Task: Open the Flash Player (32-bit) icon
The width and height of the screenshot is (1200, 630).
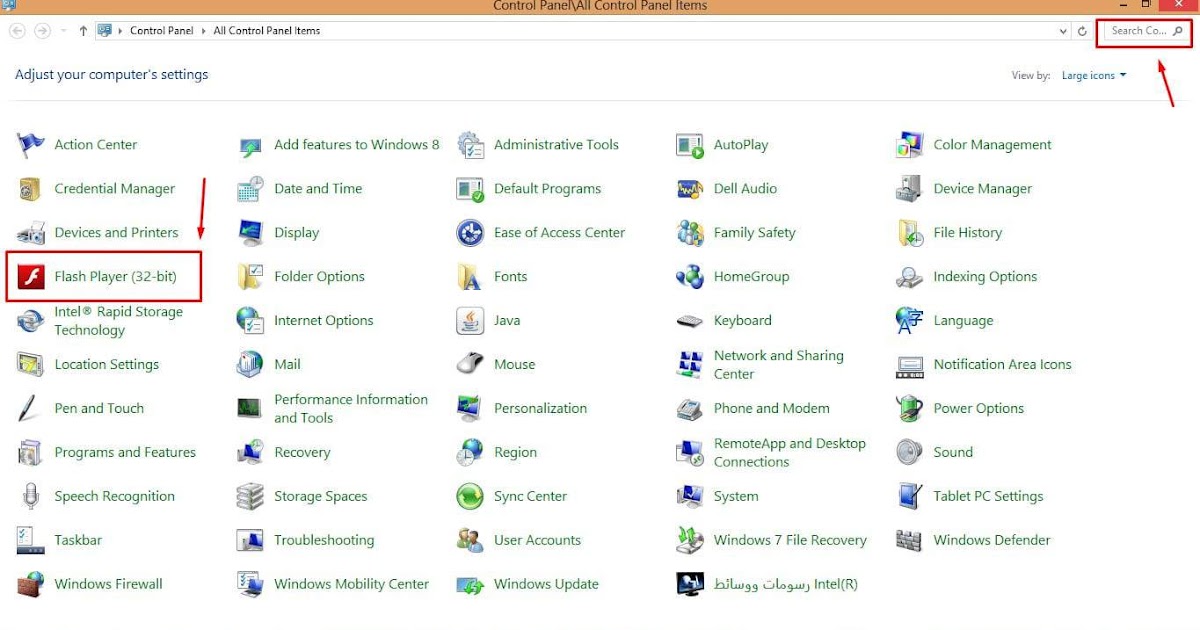Action: (31, 277)
